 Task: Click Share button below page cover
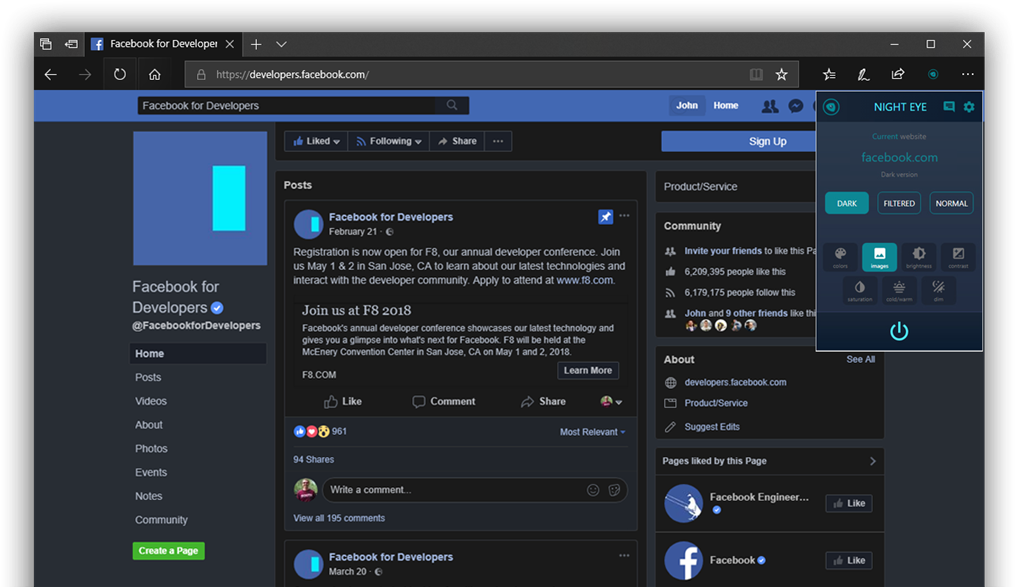(457, 141)
